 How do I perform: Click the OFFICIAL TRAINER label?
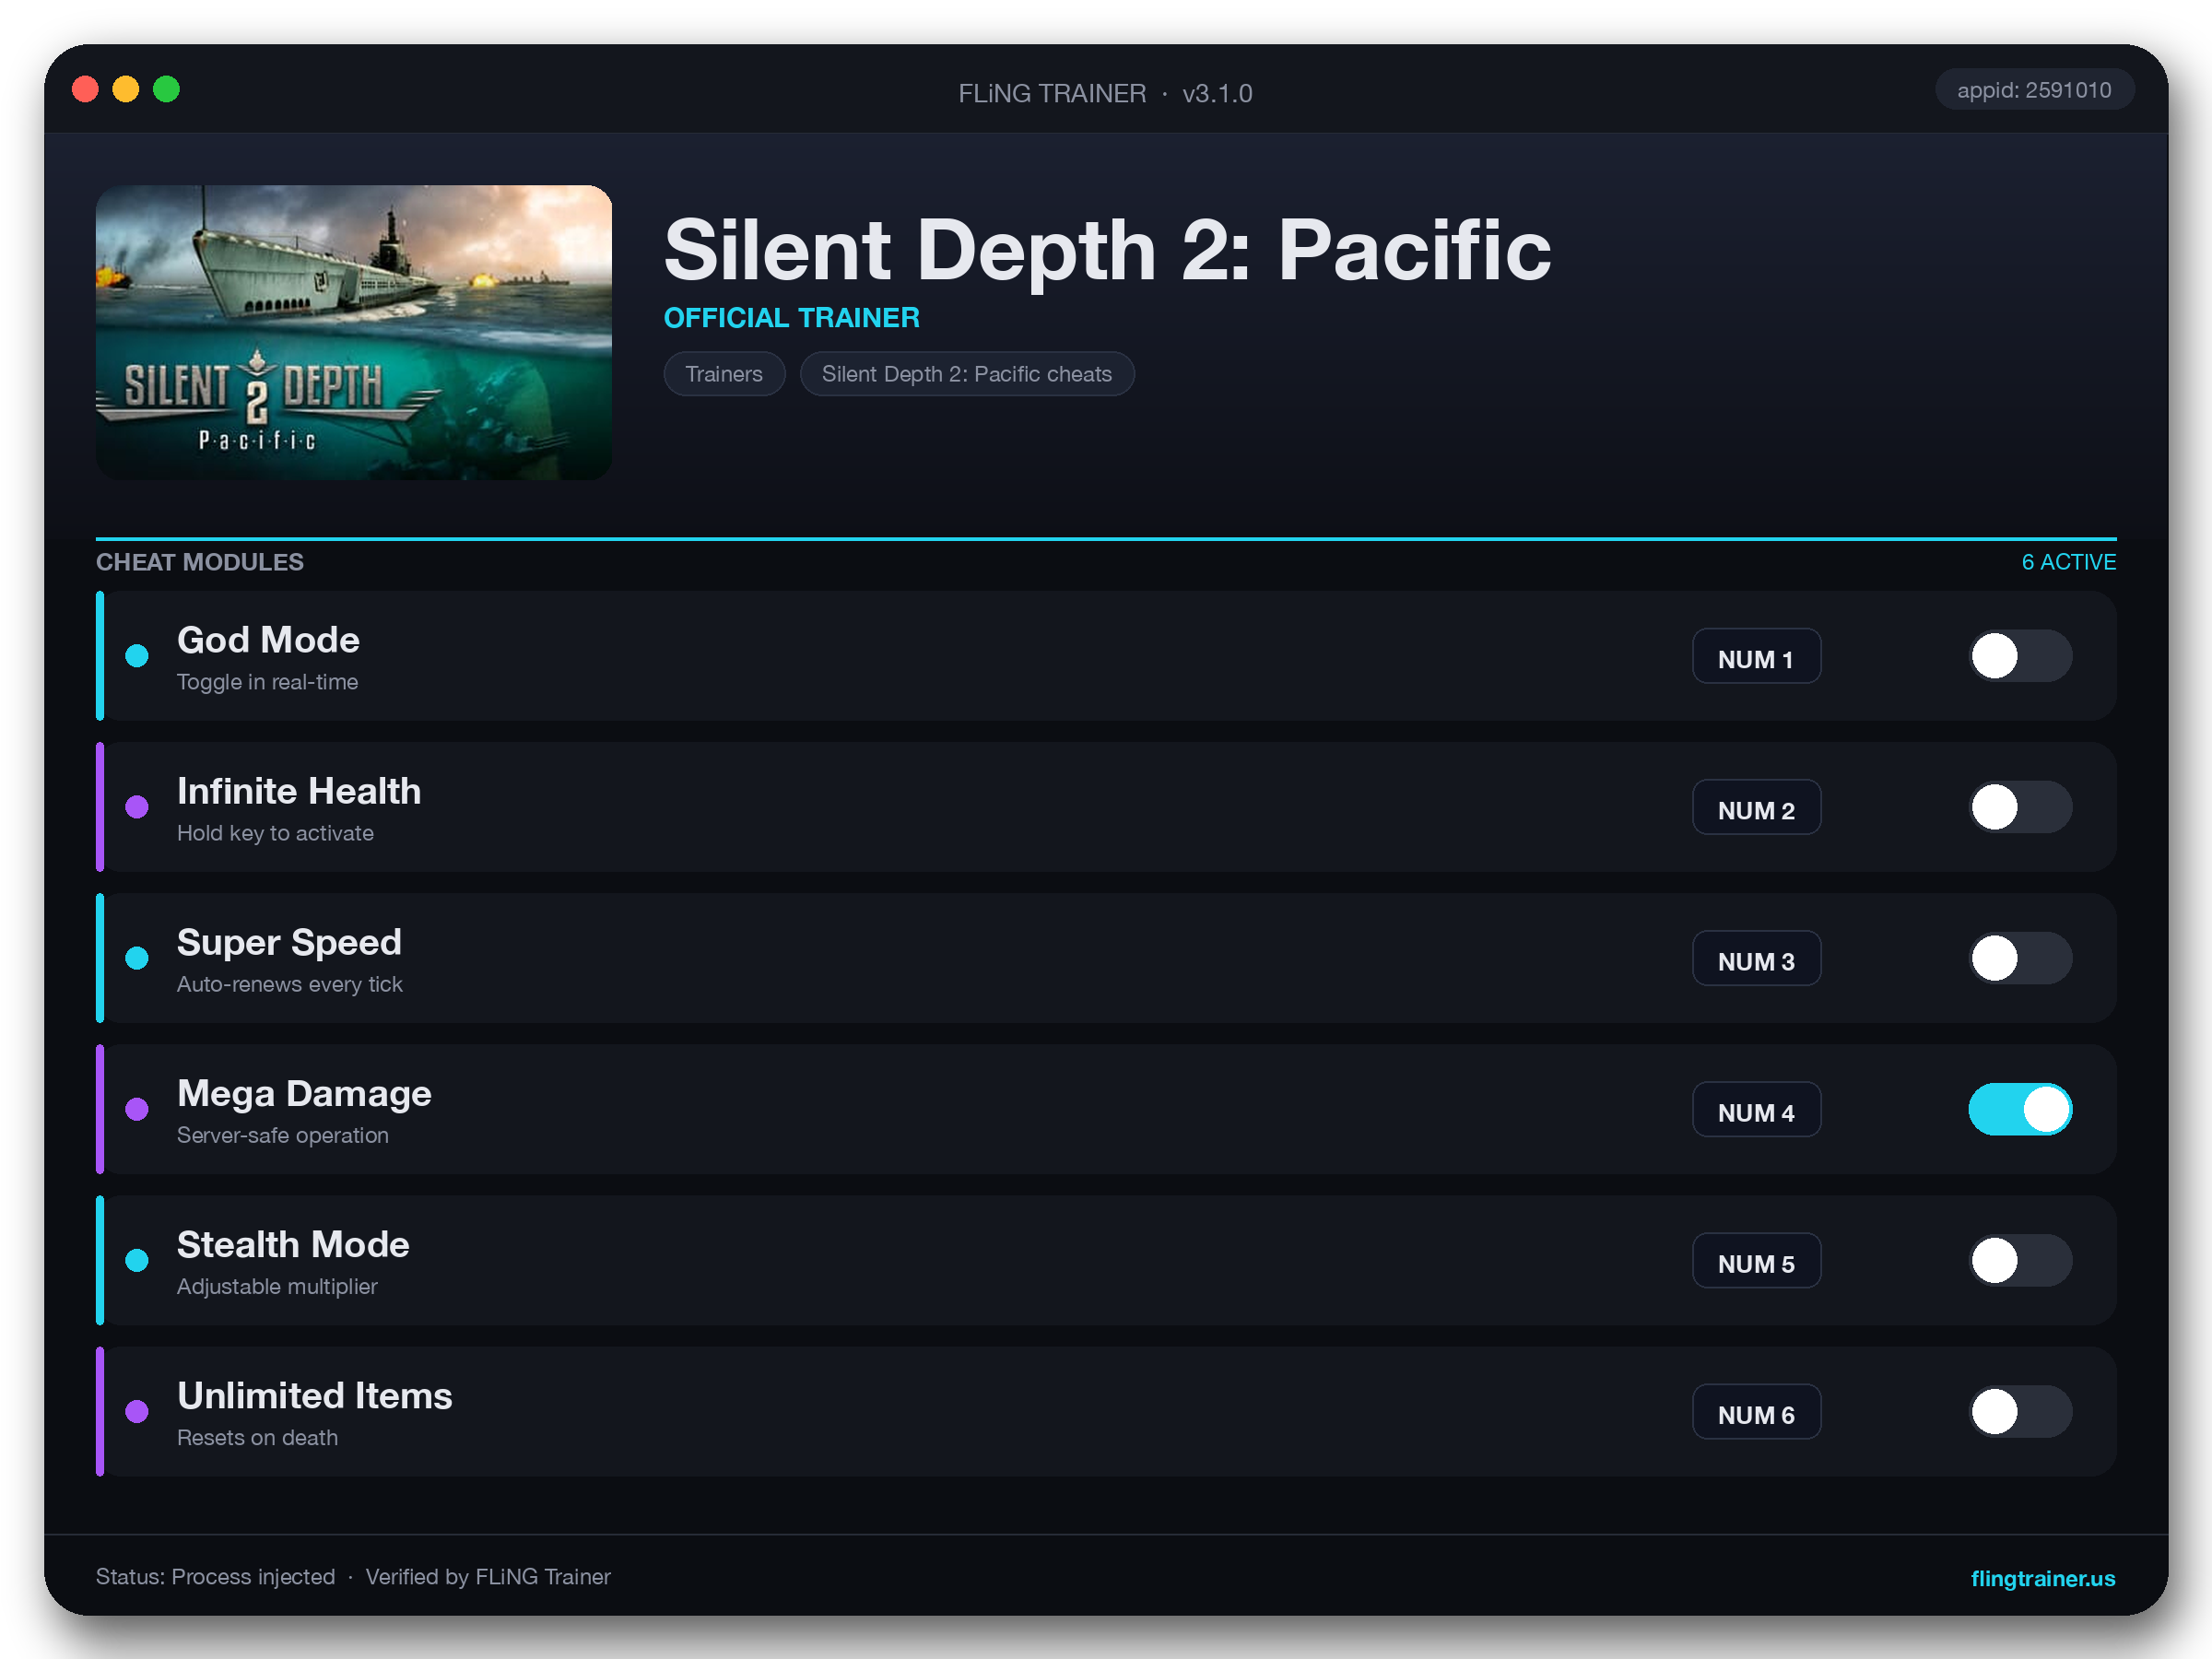click(x=792, y=318)
